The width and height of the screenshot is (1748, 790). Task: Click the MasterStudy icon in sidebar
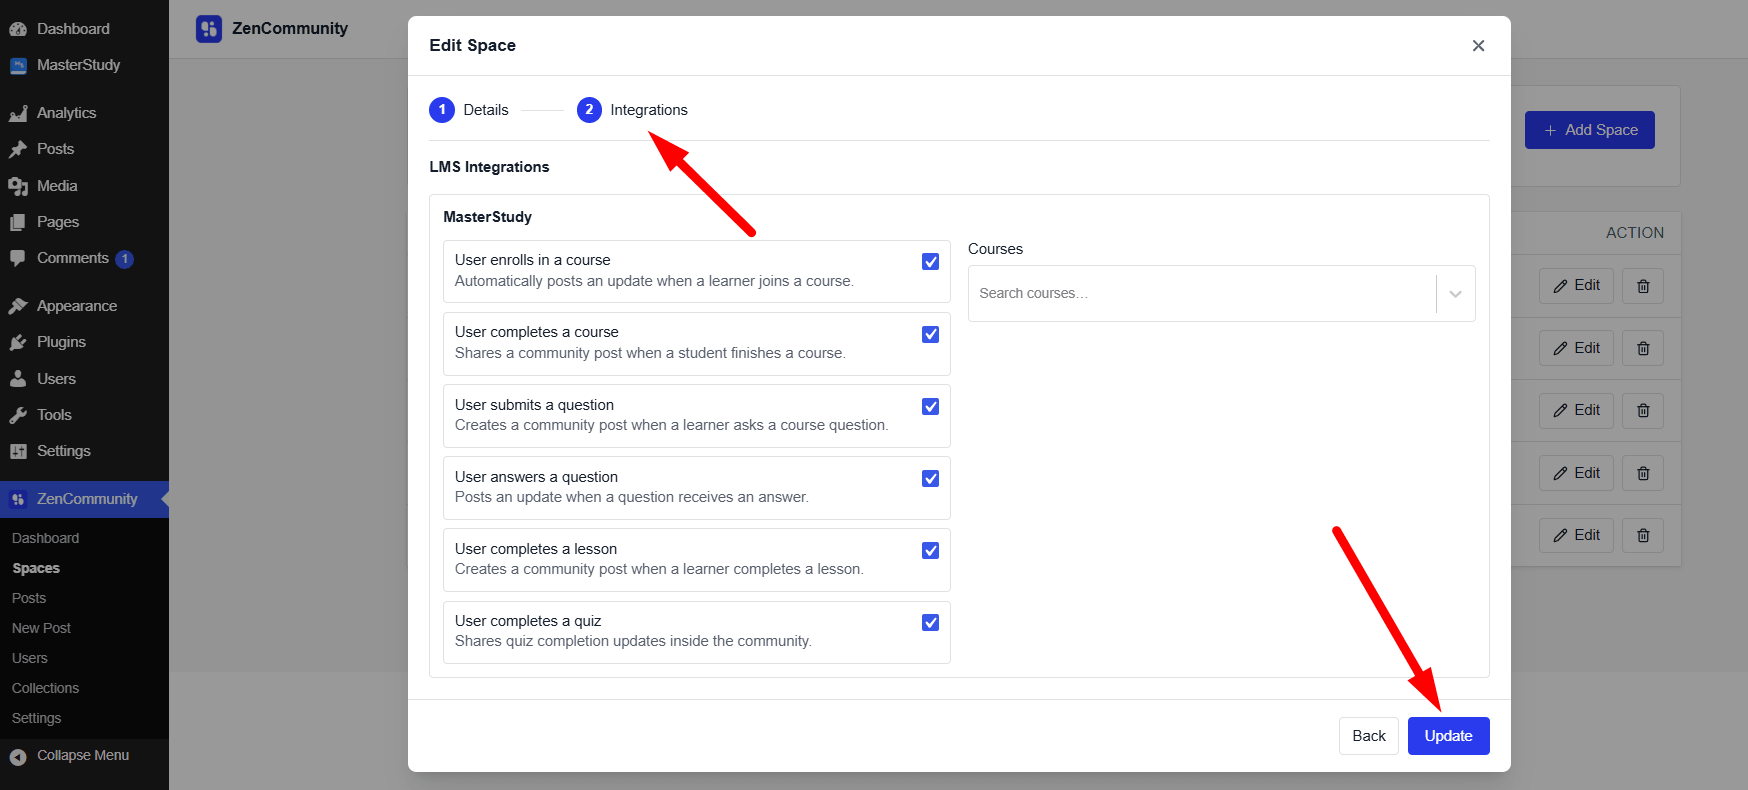18,66
